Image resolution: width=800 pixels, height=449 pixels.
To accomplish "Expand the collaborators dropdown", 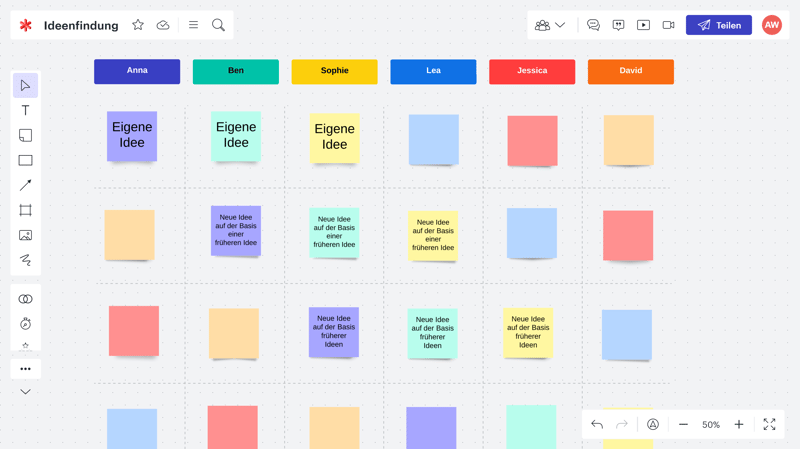I will tap(550, 25).
